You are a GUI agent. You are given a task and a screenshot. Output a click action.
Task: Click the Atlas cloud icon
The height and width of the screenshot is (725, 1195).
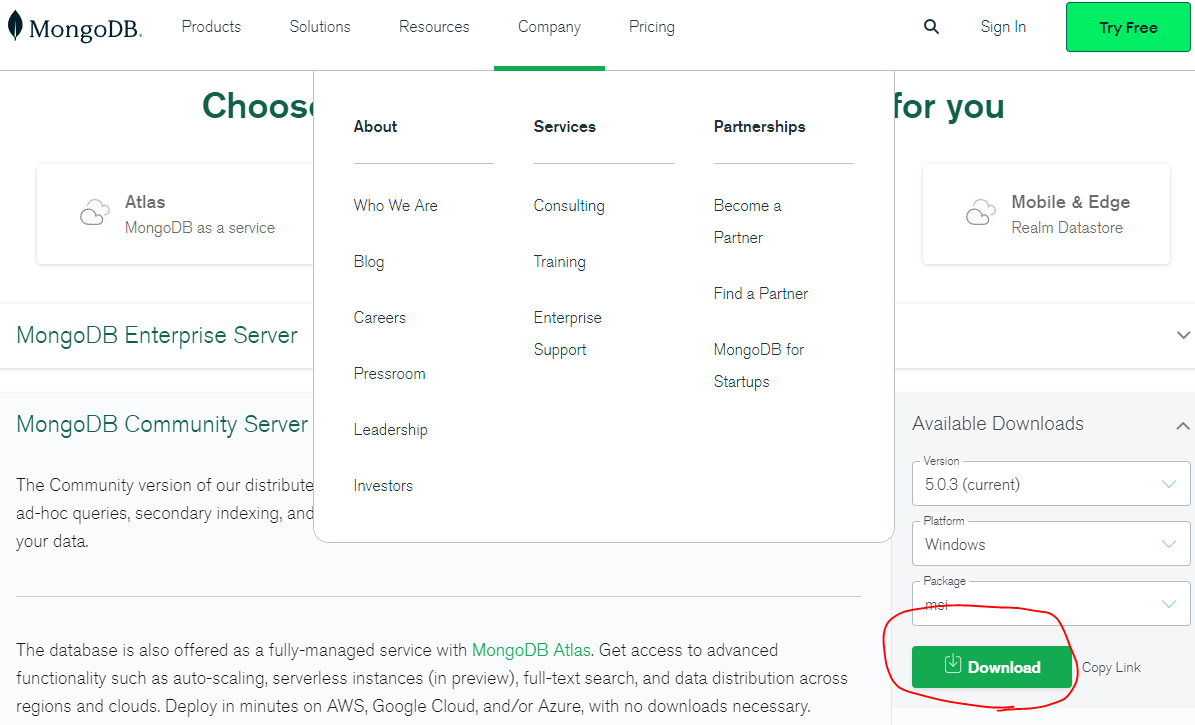tap(95, 213)
